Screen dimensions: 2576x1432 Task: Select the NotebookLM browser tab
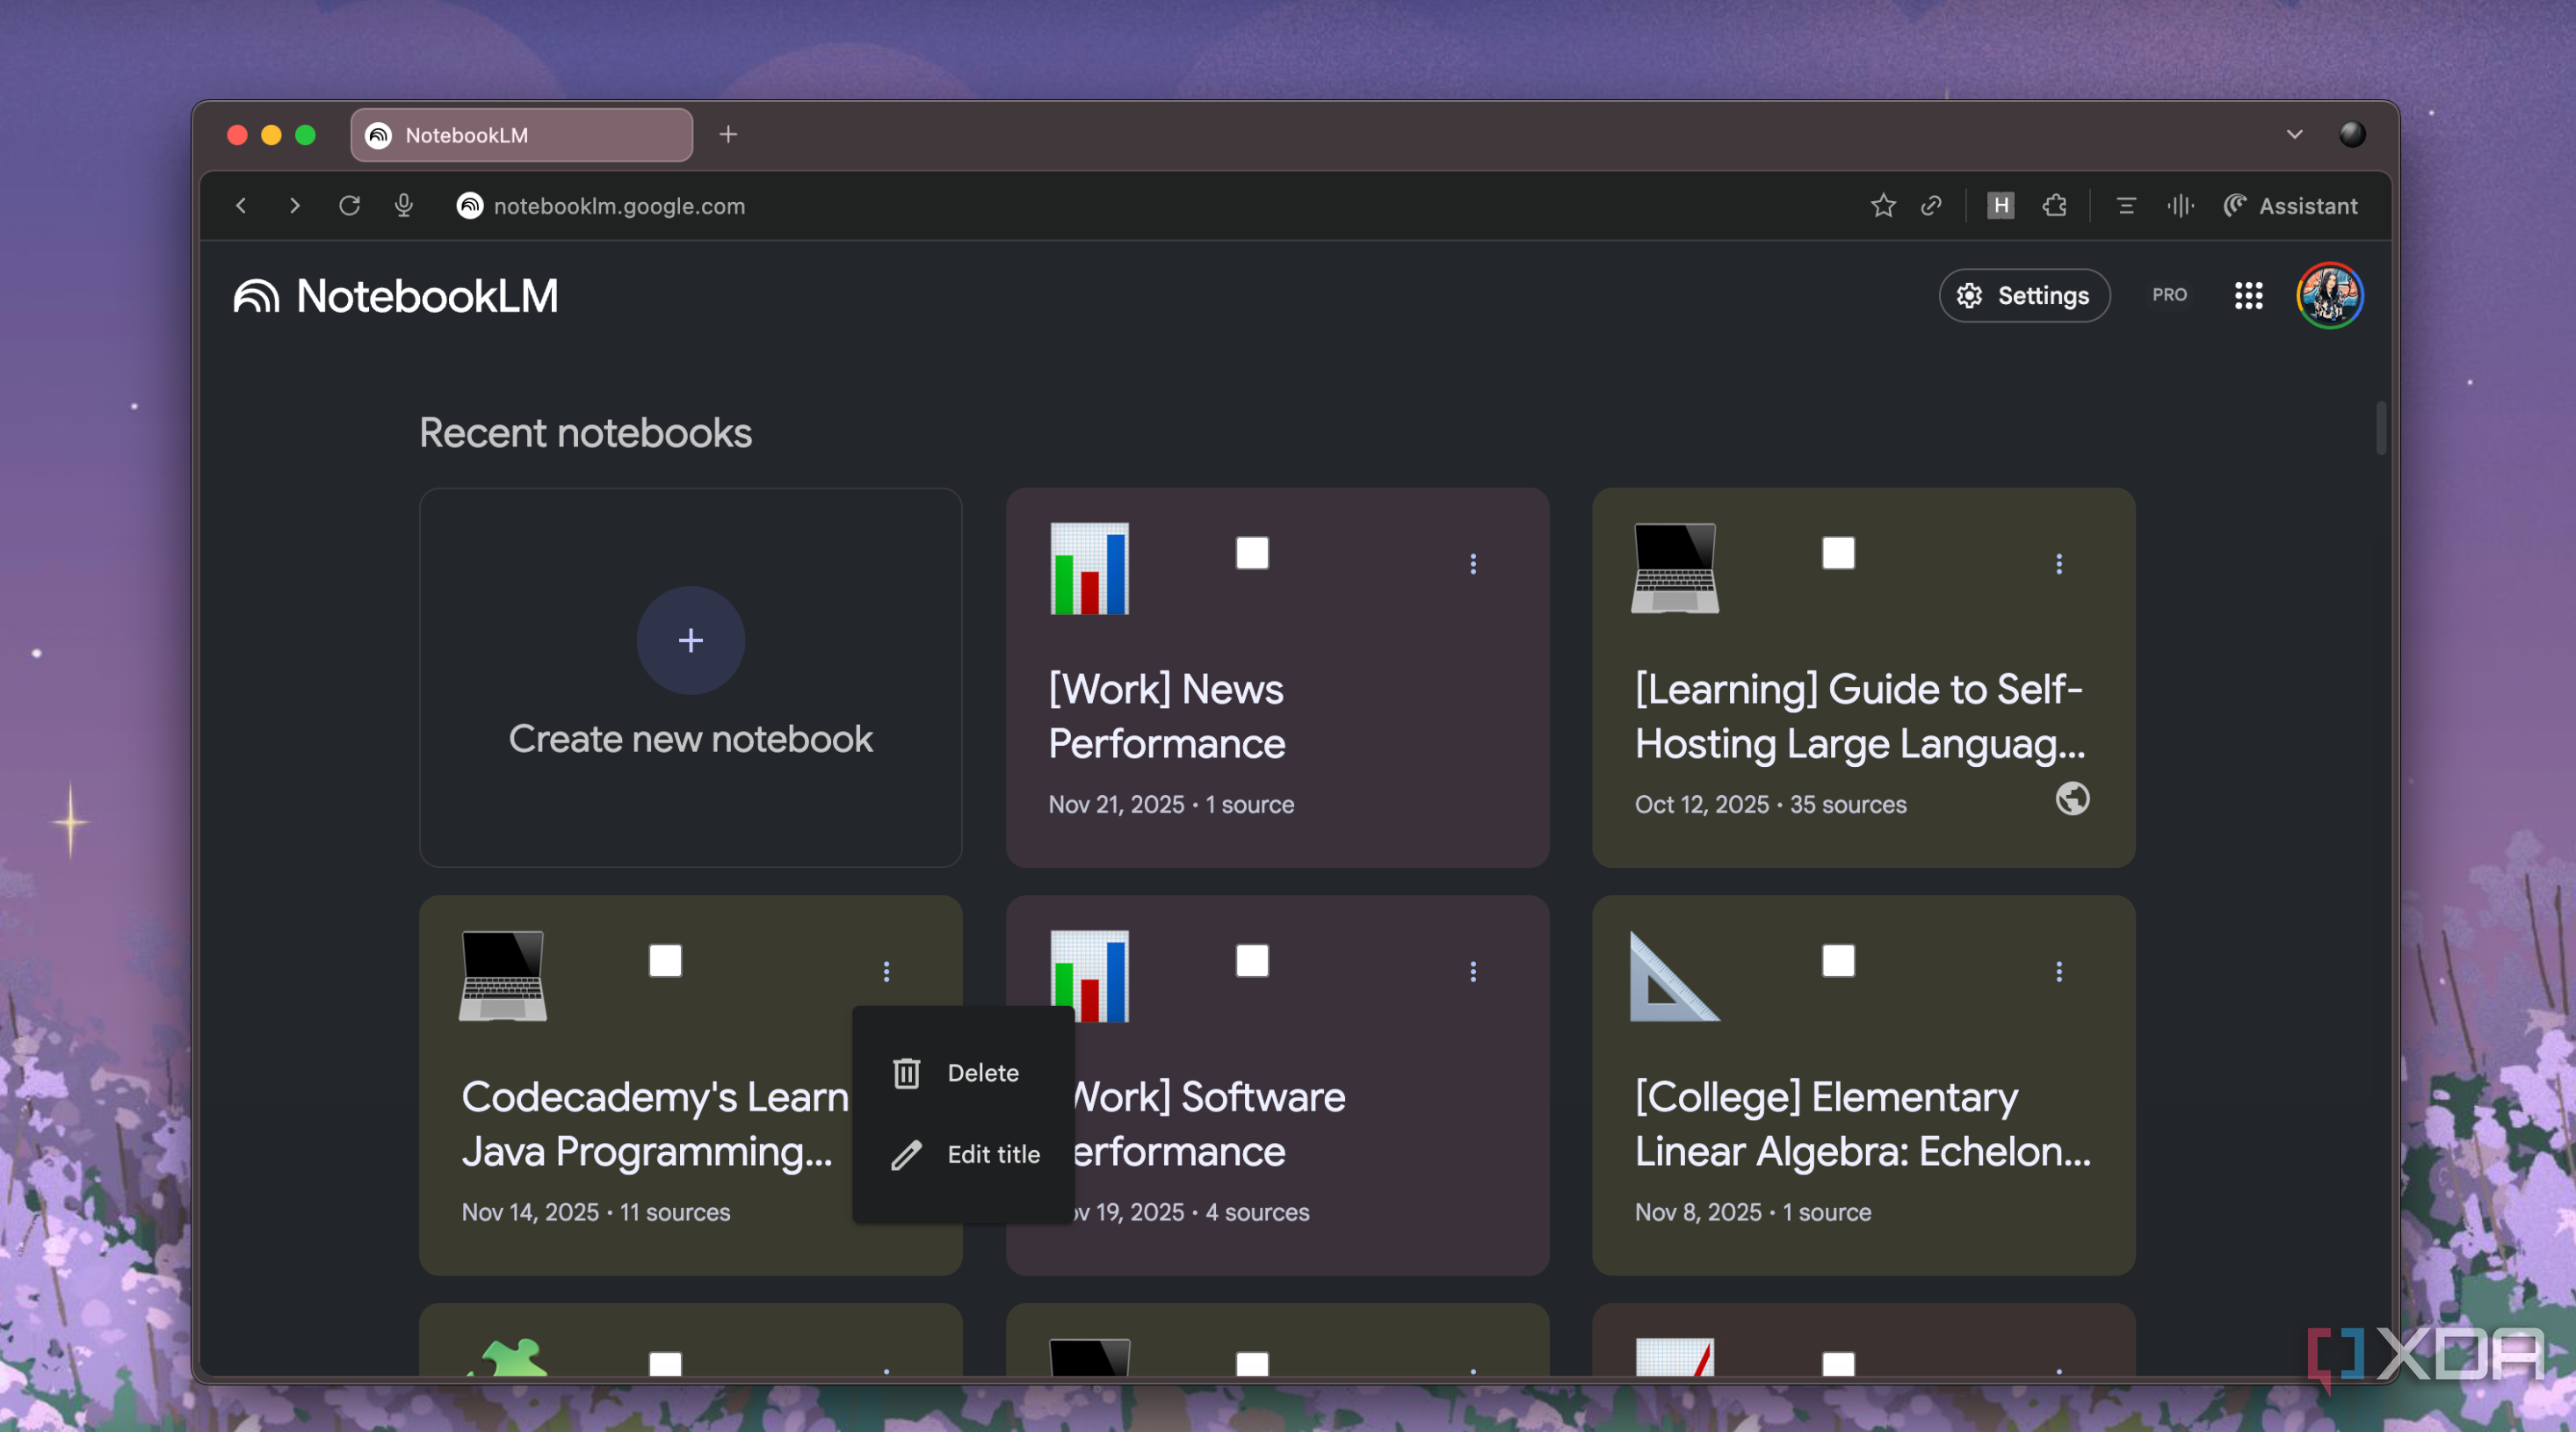(521, 135)
